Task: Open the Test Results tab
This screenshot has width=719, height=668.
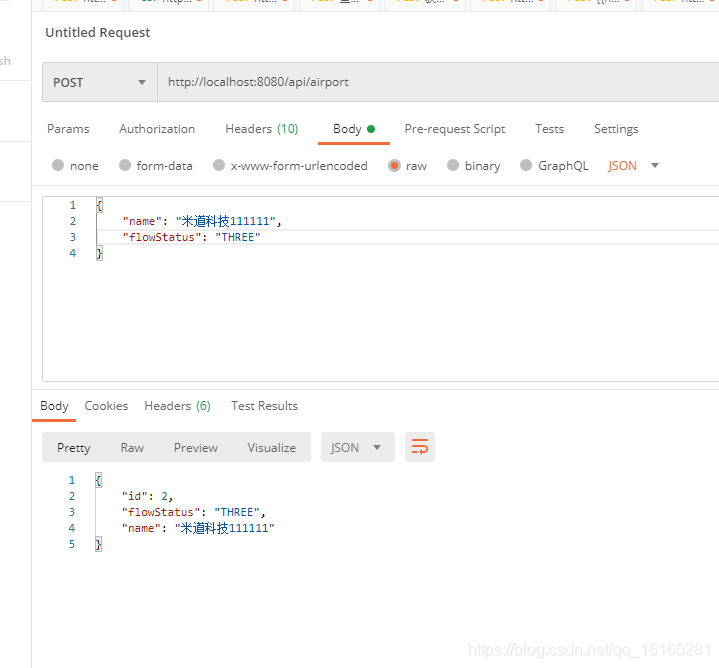Action: click(265, 406)
